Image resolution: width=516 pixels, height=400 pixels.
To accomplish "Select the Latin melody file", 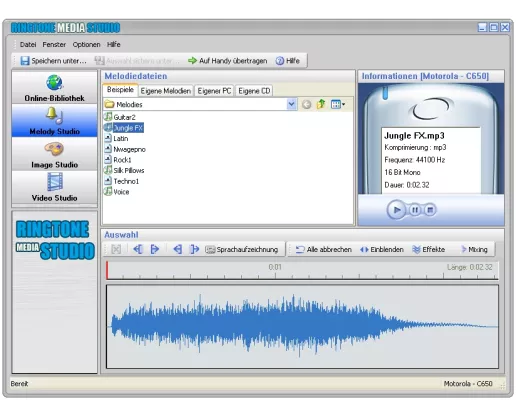I will [116, 138].
